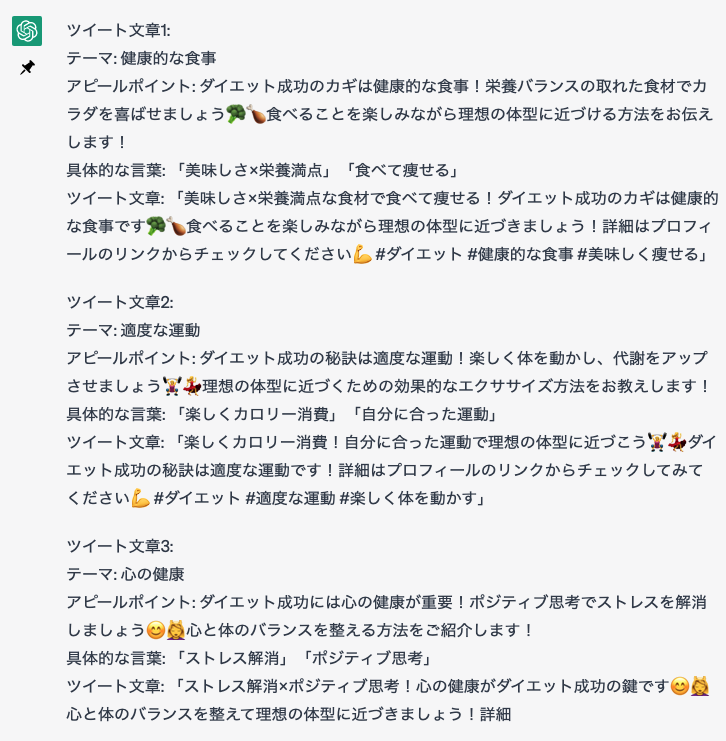
Task: Click the dancer emoji after 近づこう
Action: coord(678,442)
